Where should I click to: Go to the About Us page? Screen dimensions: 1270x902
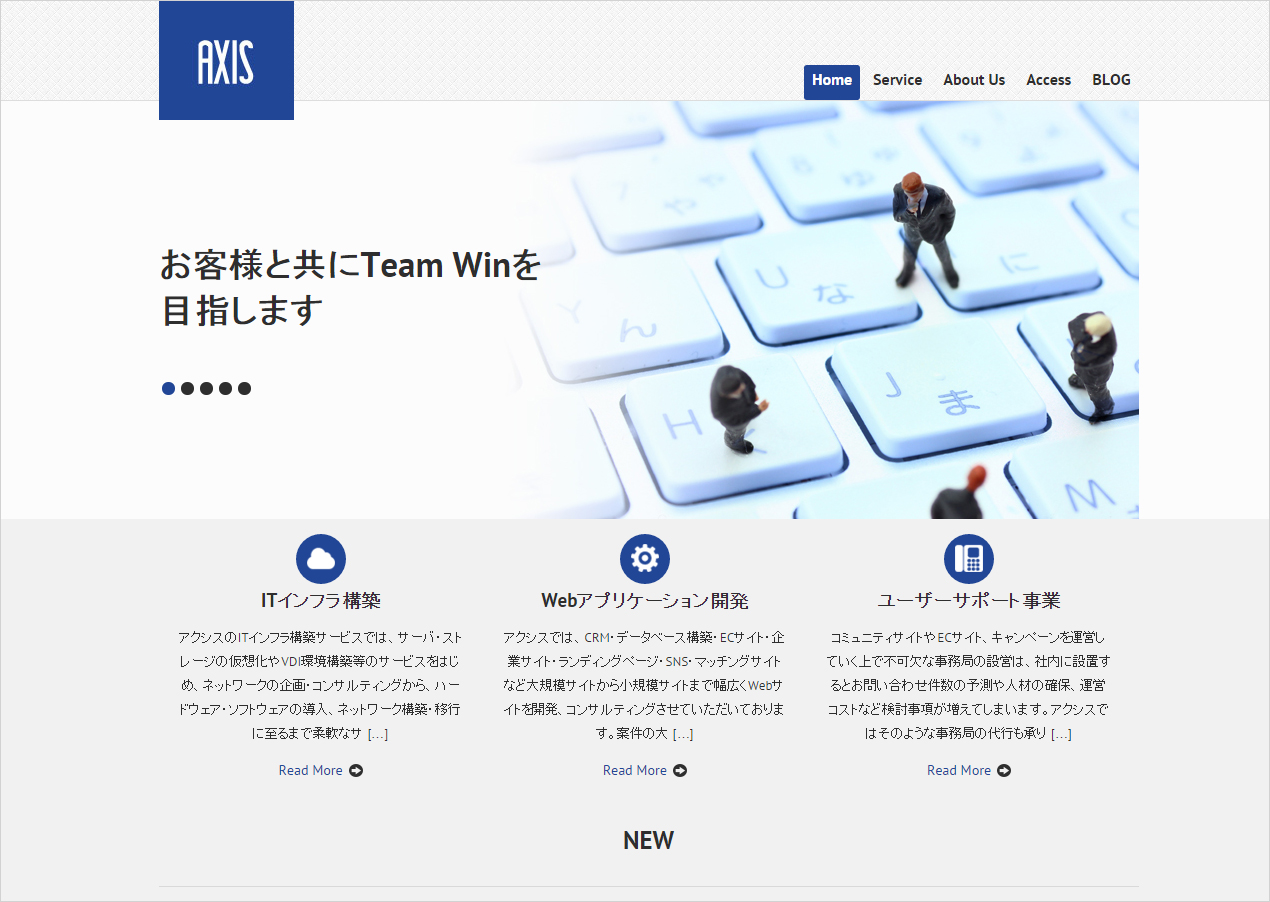tap(974, 81)
